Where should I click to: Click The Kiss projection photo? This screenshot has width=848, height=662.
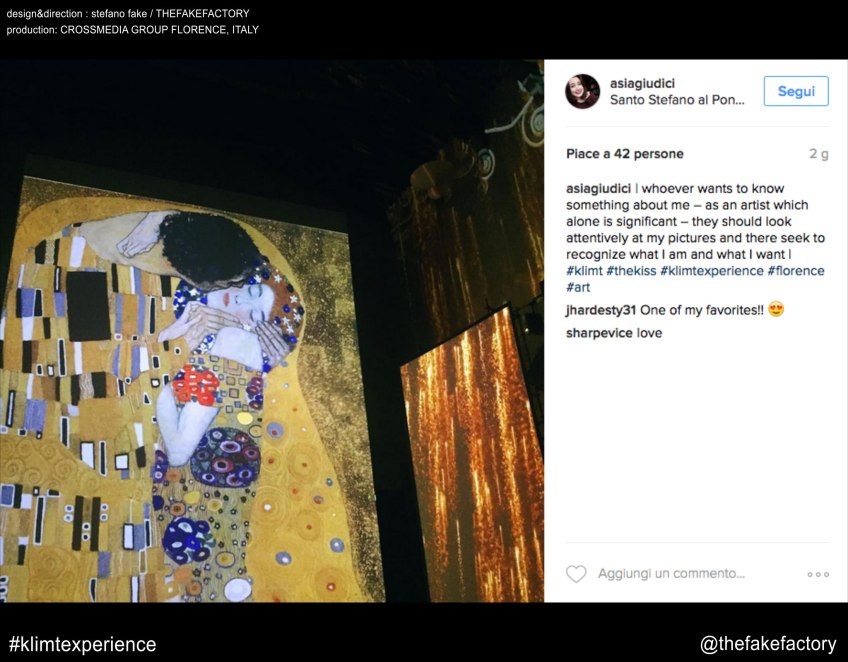pos(271,330)
